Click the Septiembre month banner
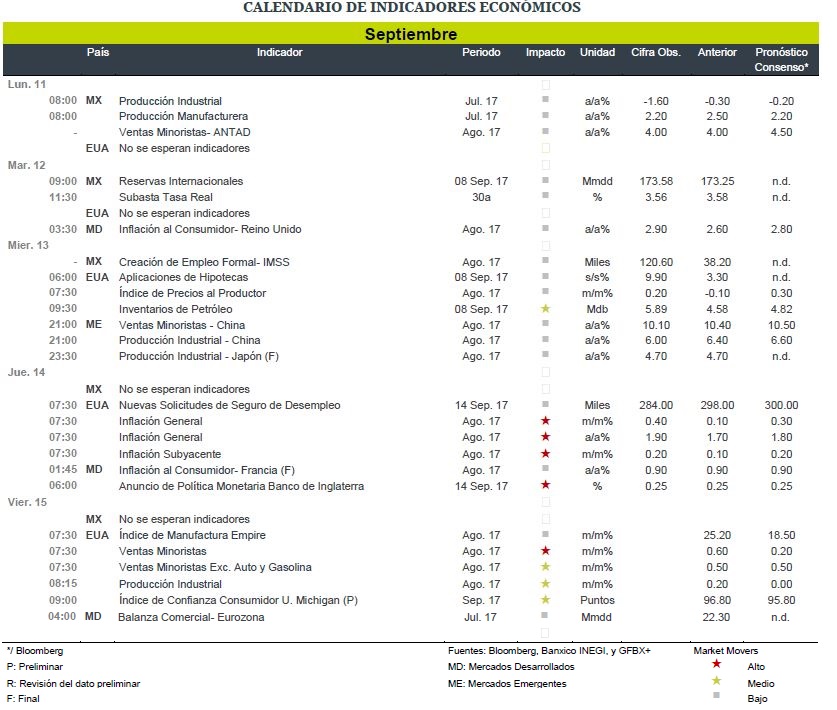Screen dimensions: 837x710 click(411, 34)
